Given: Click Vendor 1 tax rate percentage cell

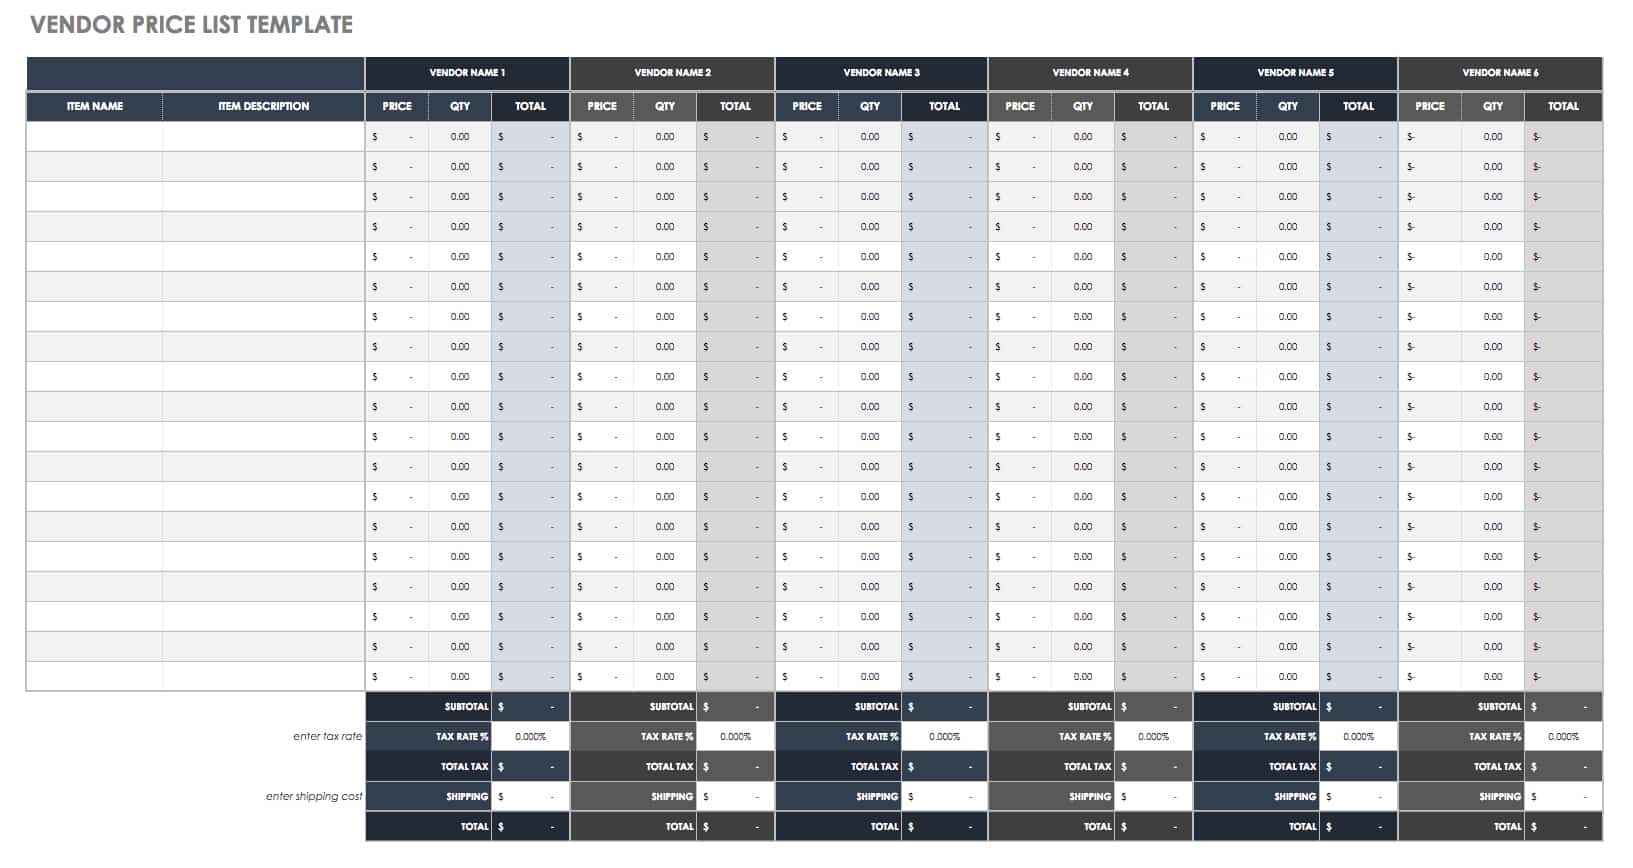Looking at the screenshot, I should tap(531, 737).
